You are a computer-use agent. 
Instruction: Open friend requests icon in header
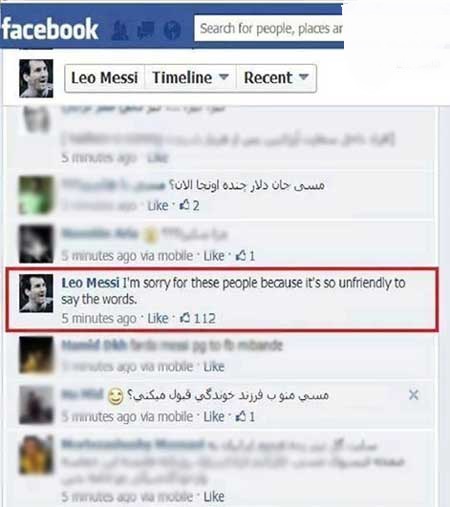(x=119, y=30)
